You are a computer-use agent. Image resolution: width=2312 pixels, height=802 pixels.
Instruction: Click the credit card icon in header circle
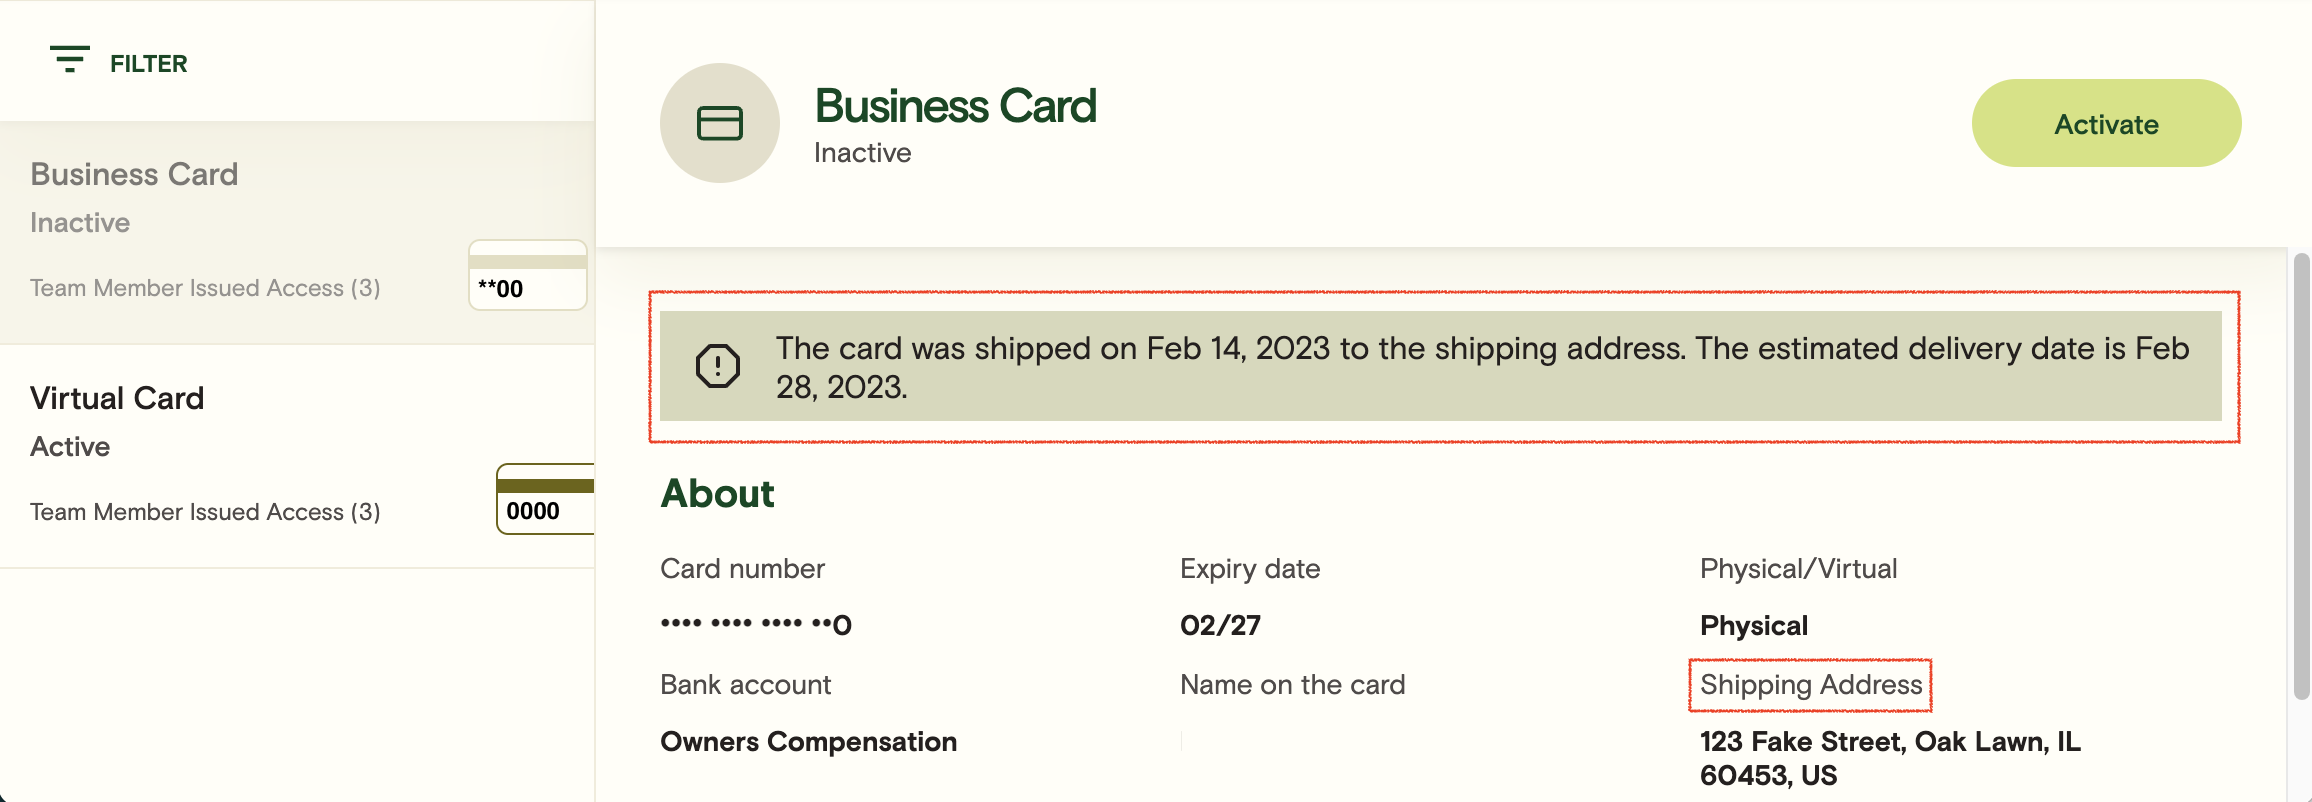[x=719, y=123]
